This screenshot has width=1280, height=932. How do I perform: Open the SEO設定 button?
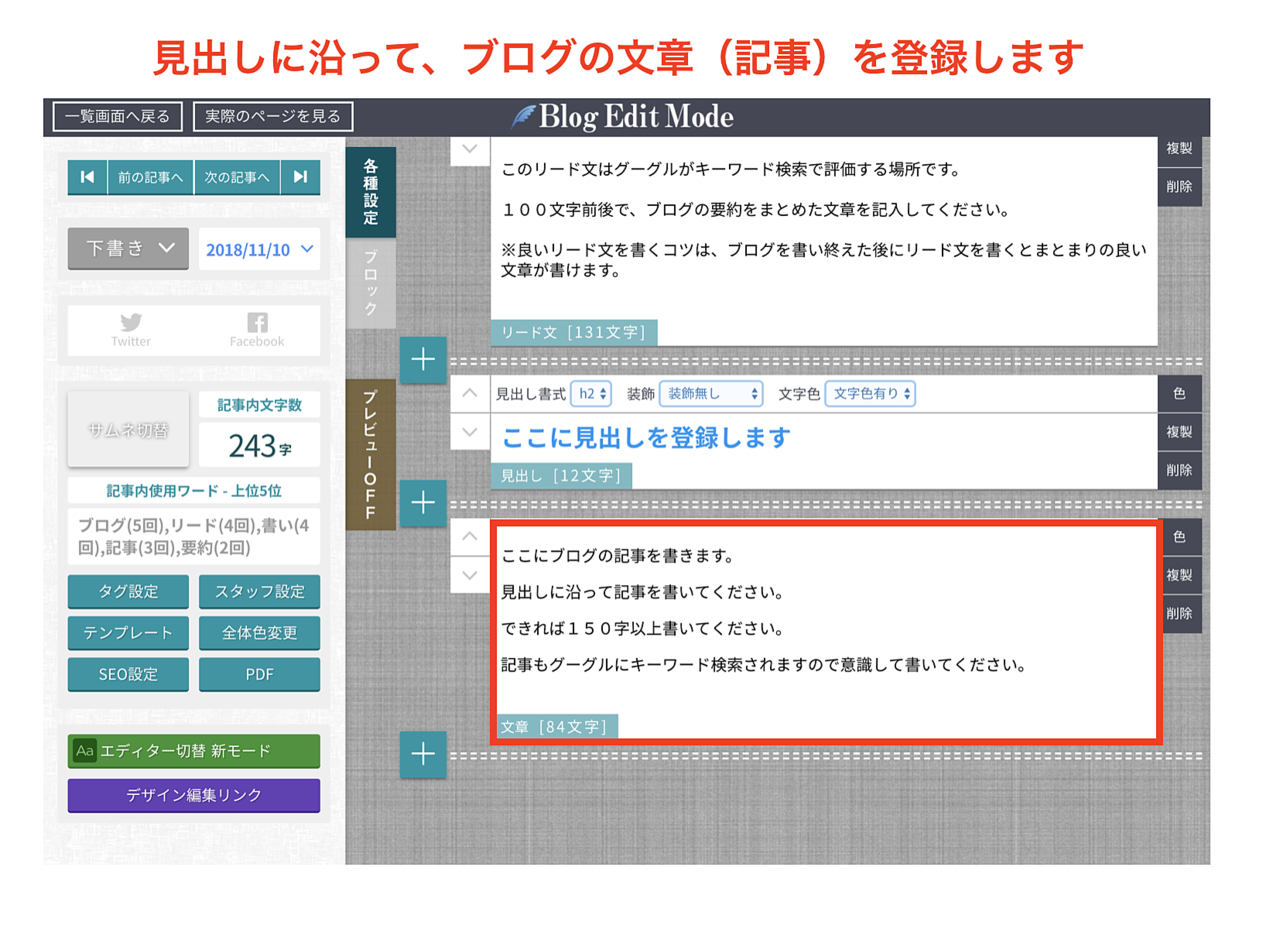tap(128, 674)
